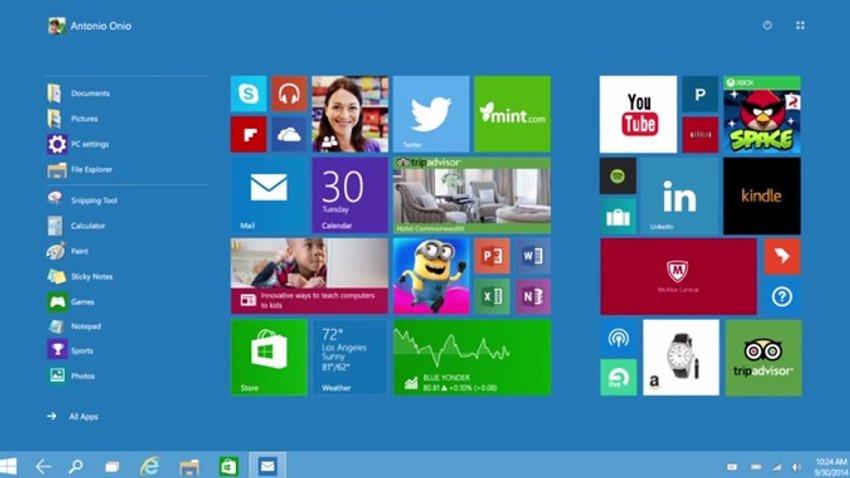Click the four-square grid icon at top right
Image resolution: width=850 pixels, height=478 pixels.
(800, 25)
